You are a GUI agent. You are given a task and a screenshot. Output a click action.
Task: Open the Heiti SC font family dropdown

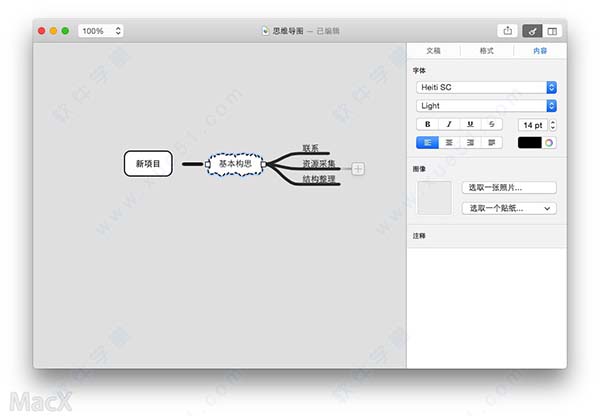(x=486, y=87)
